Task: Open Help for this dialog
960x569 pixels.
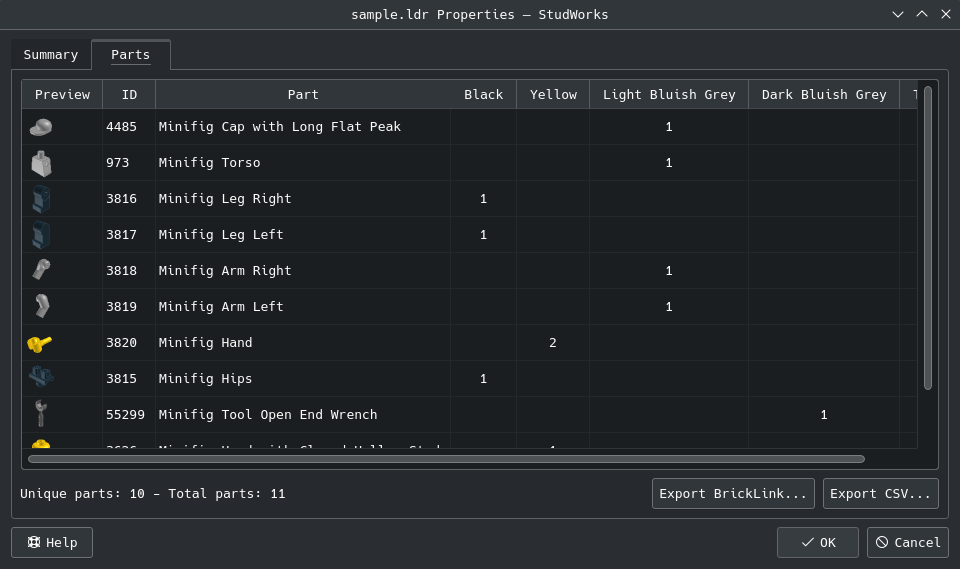Action: 52,543
